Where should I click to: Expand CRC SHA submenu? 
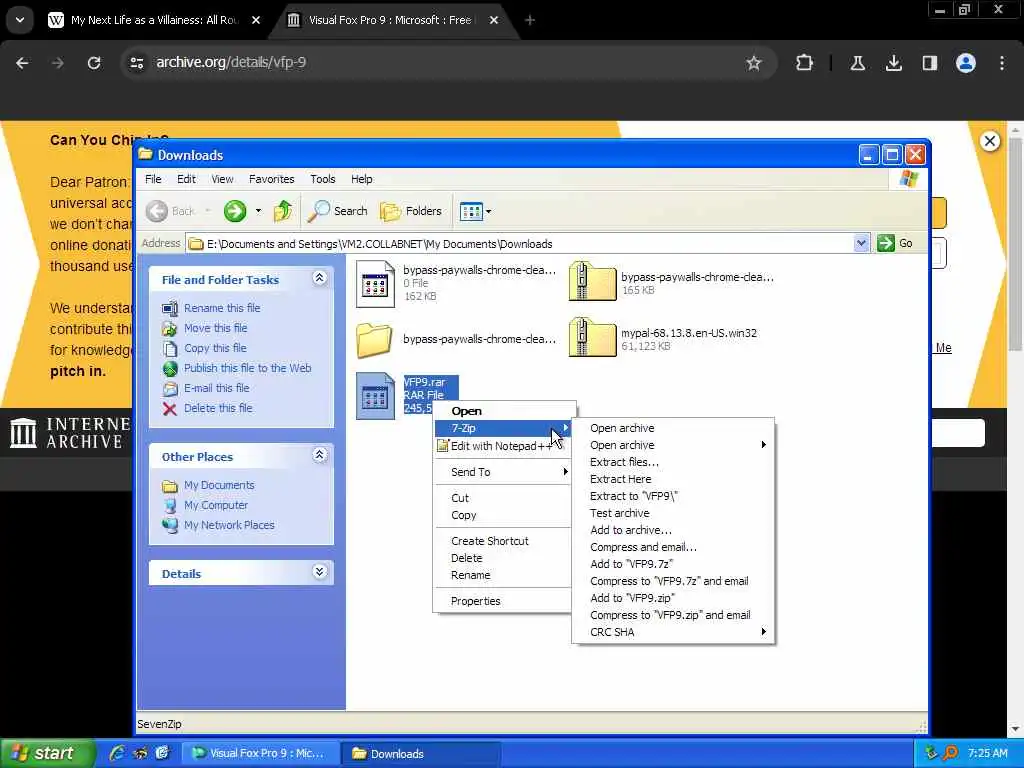(x=673, y=632)
